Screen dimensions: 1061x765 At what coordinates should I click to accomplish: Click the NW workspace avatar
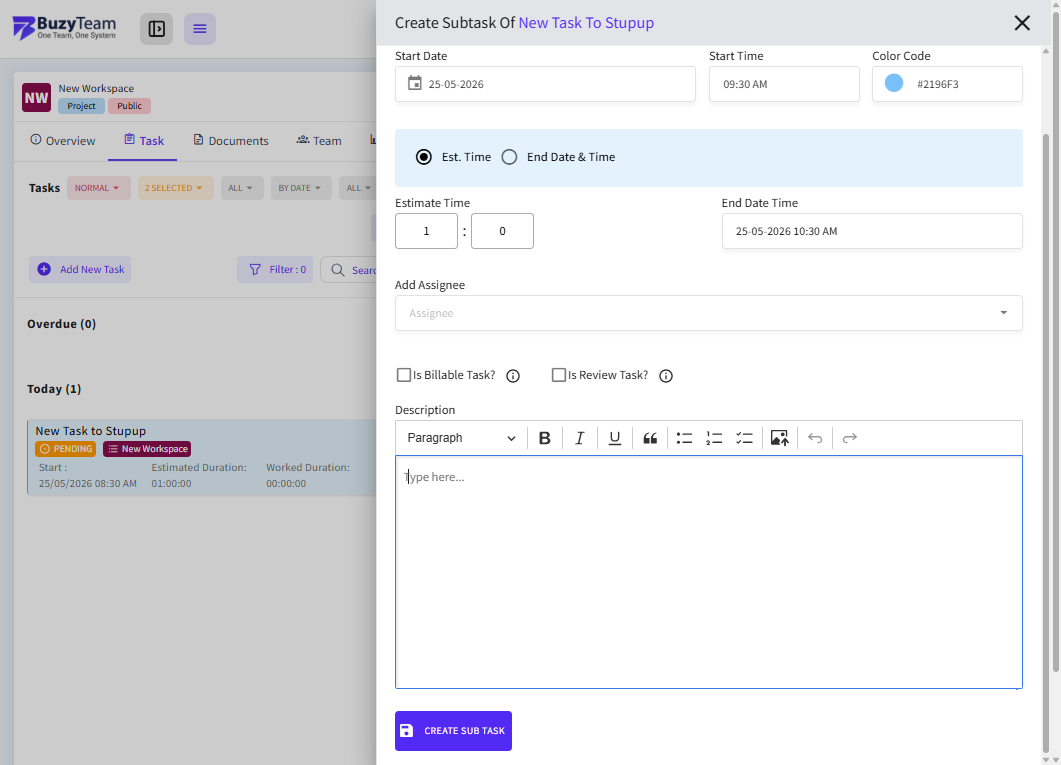(x=37, y=97)
